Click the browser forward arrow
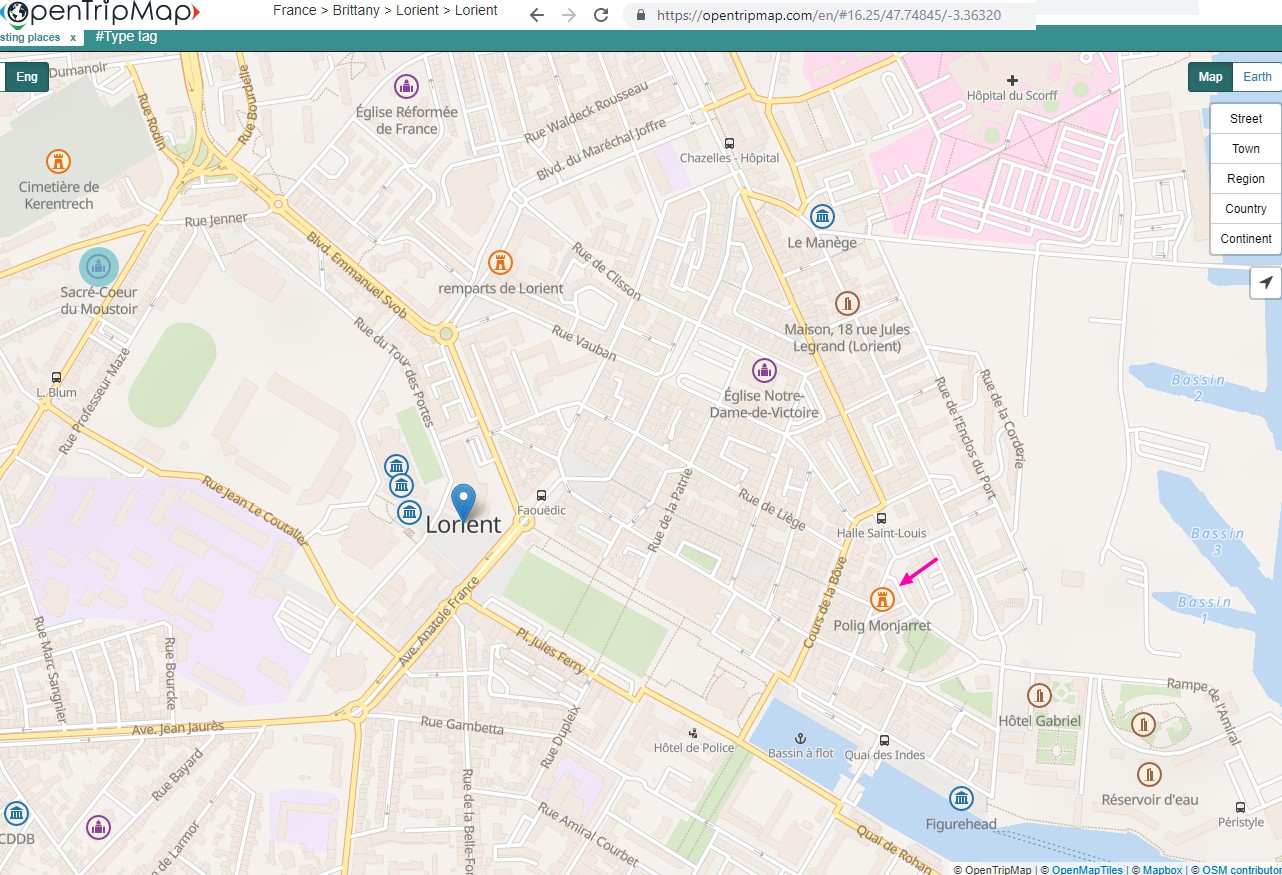 coord(569,15)
